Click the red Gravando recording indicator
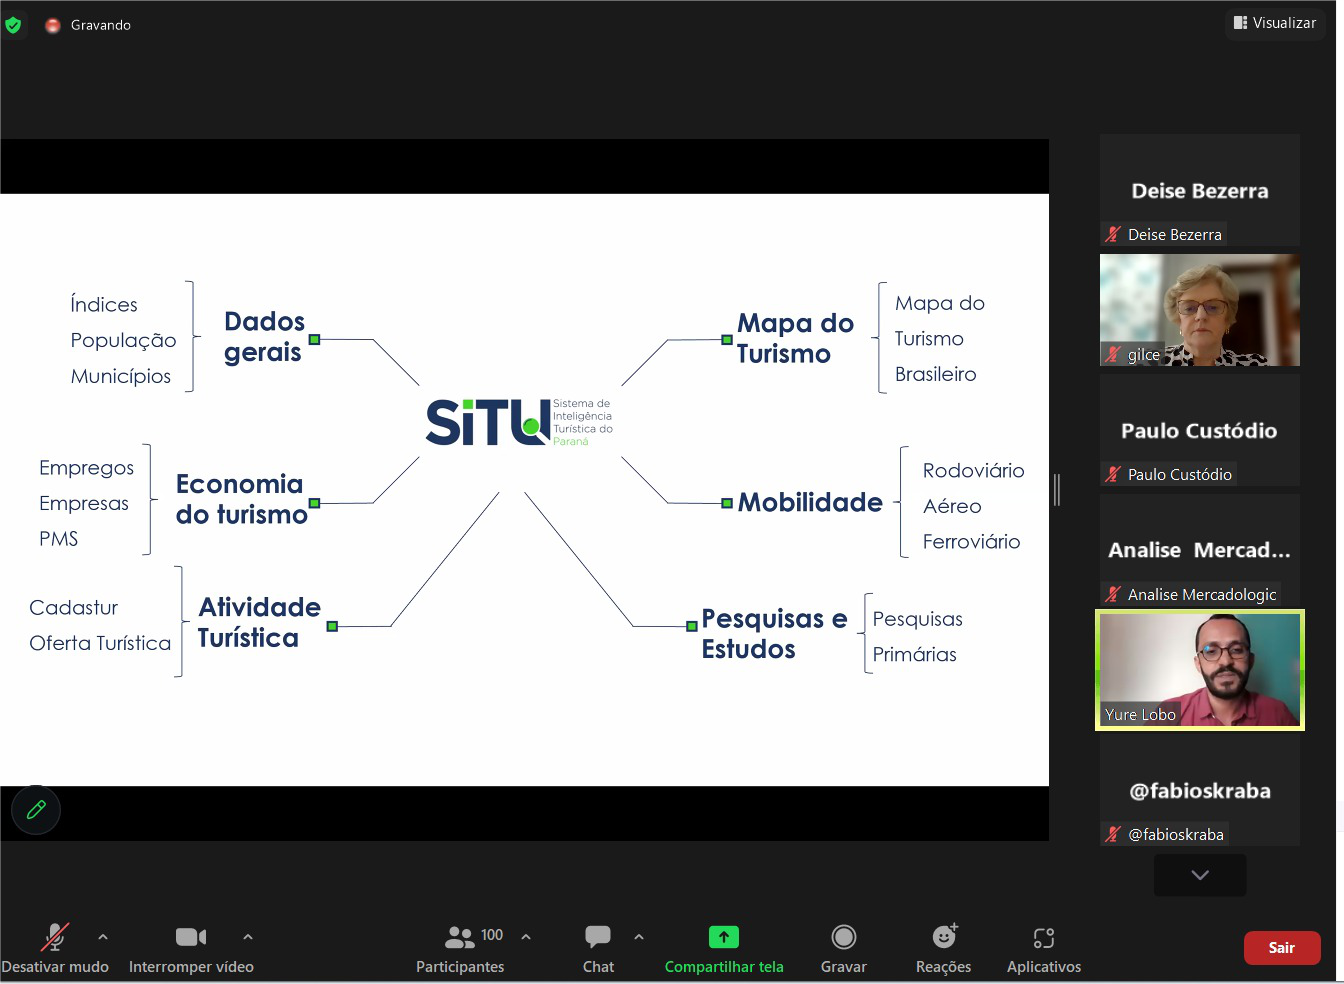 click(53, 25)
